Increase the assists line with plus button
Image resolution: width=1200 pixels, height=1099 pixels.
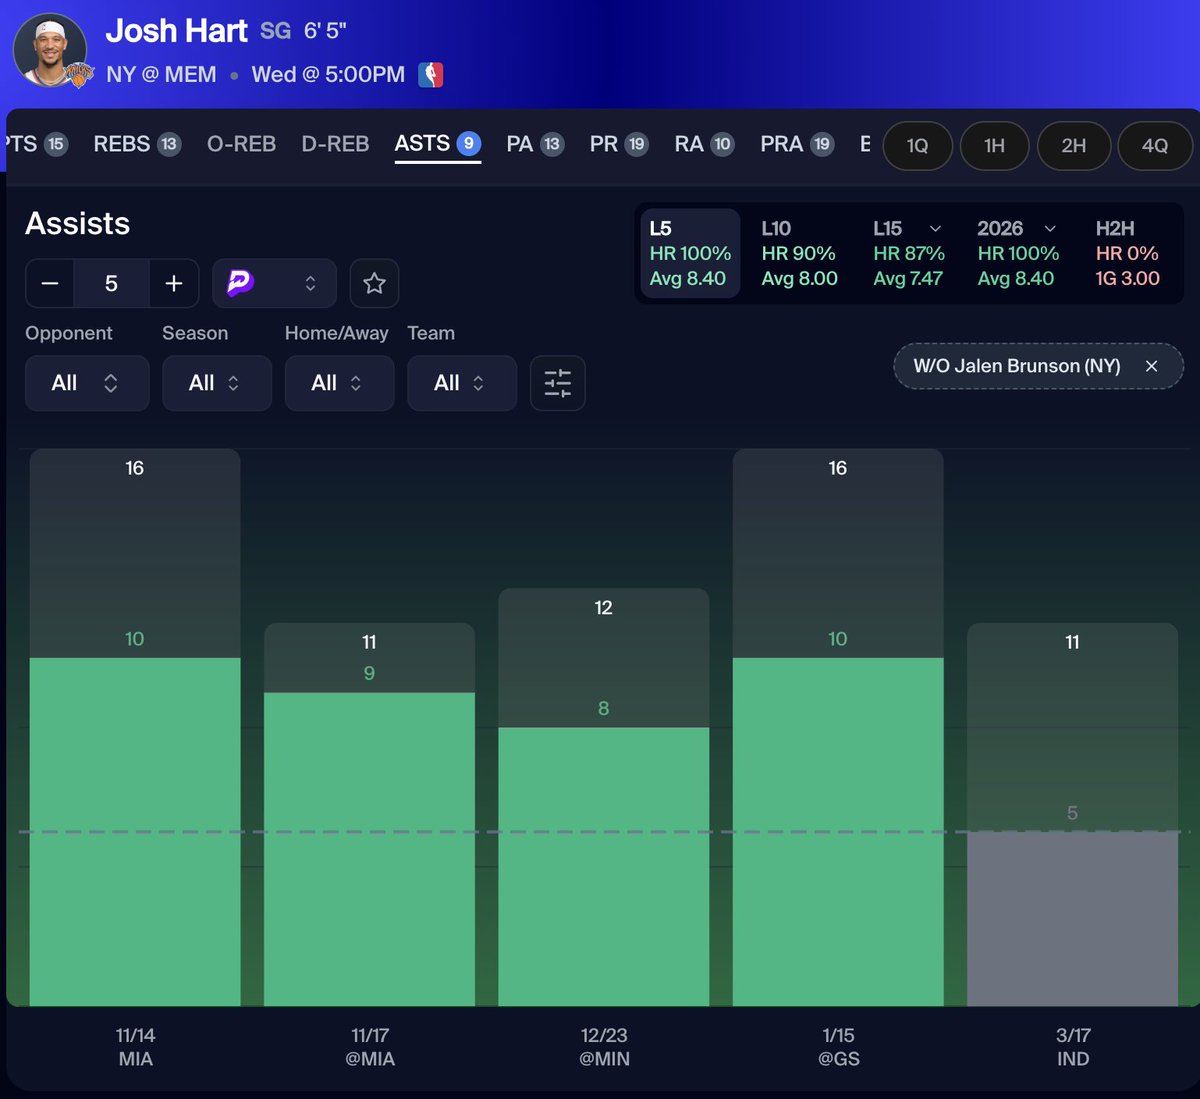click(174, 283)
